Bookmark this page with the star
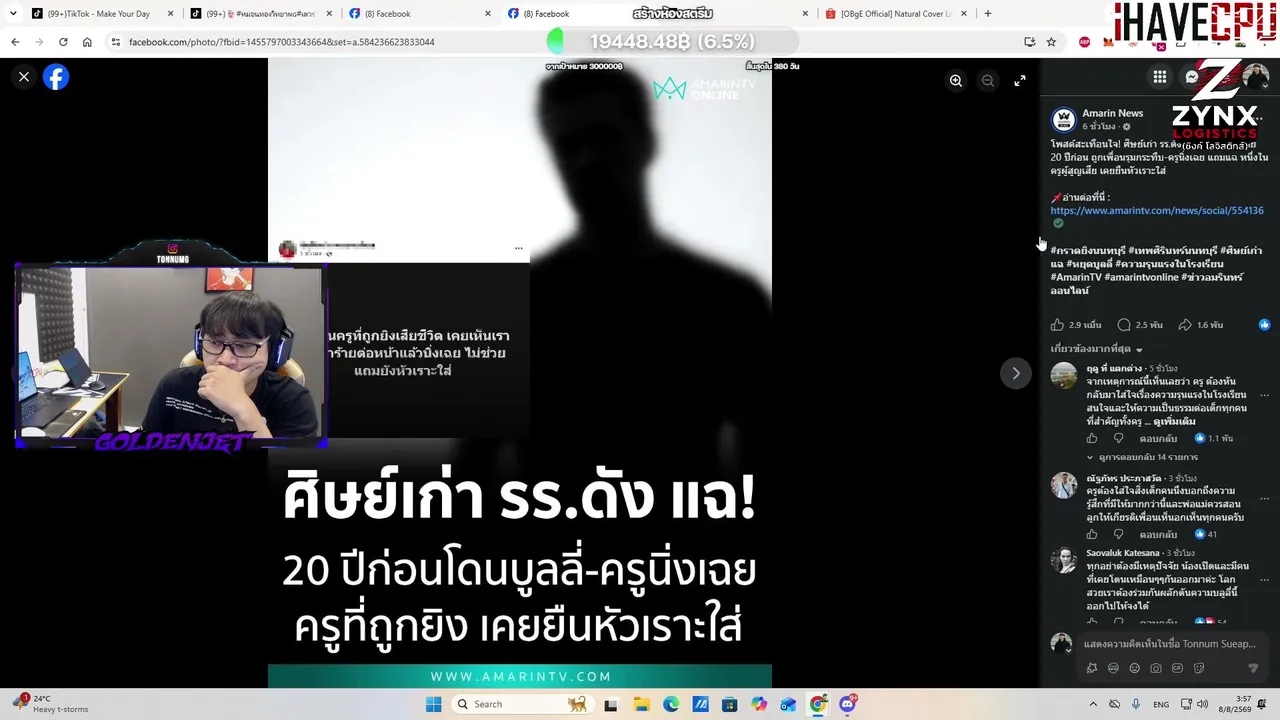The height and width of the screenshot is (720, 1280). coord(1051,42)
